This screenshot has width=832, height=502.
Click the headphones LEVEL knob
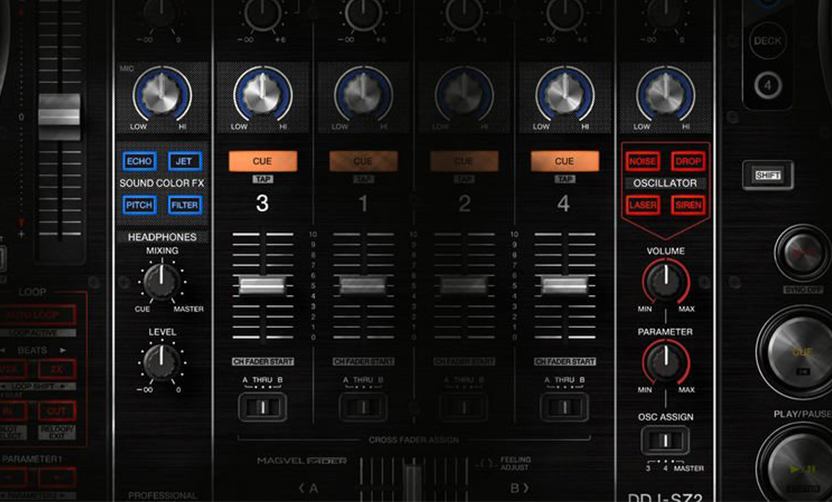162,362
